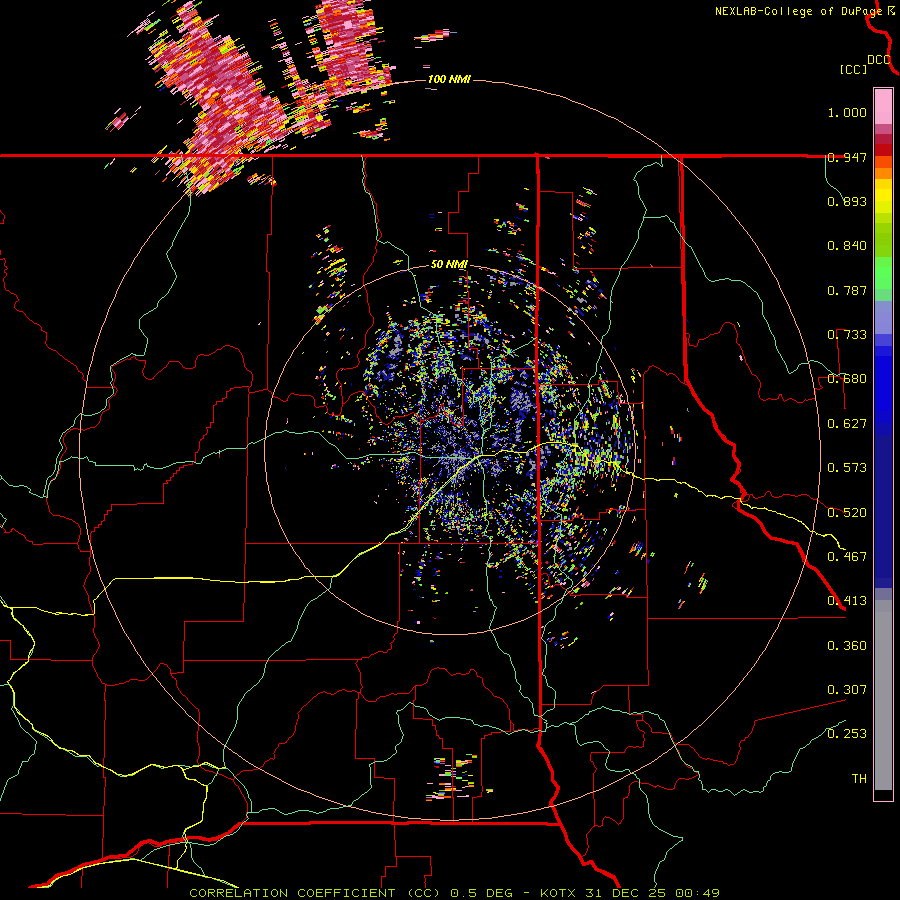Screen dimensions: 900x900
Task: Pick the light pink segment of color bar
Action: (x=883, y=106)
